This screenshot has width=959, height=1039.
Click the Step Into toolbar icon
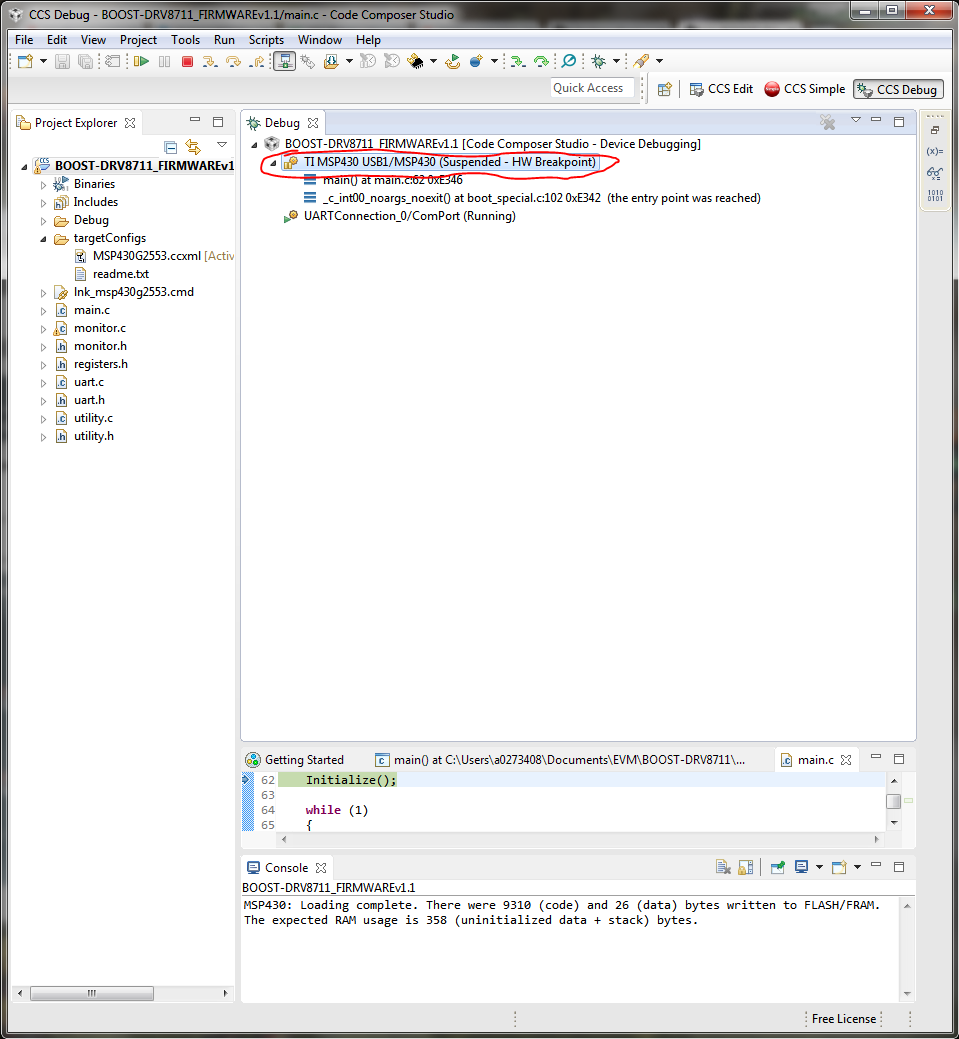(x=209, y=62)
